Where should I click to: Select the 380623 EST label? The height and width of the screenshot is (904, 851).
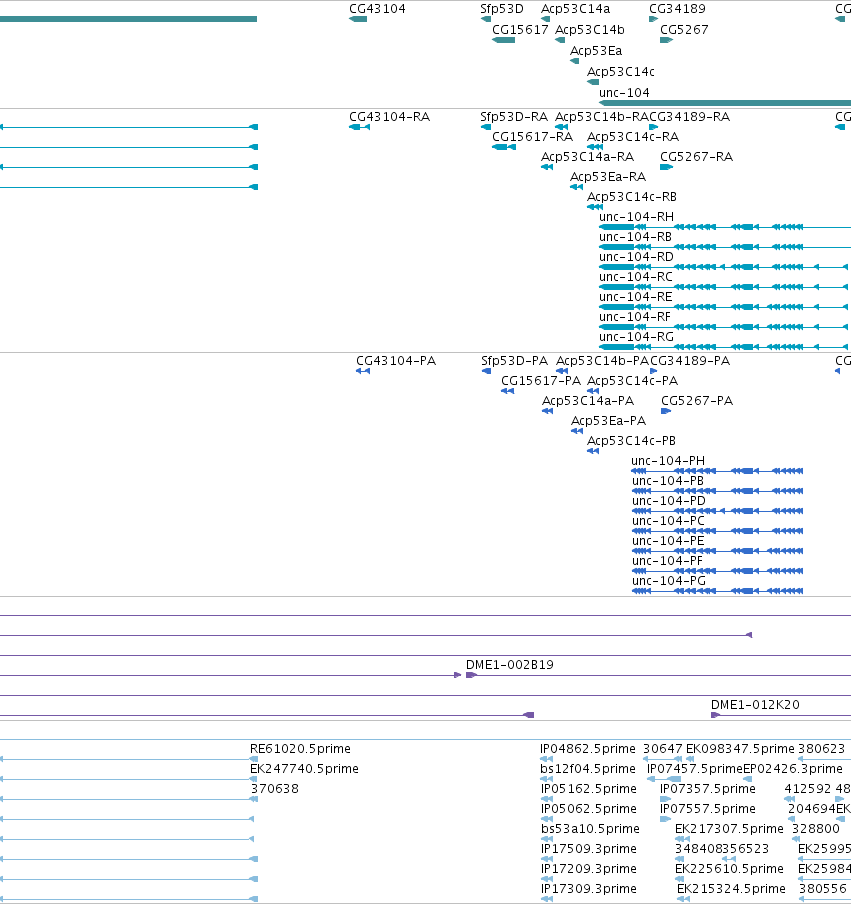coord(821,748)
